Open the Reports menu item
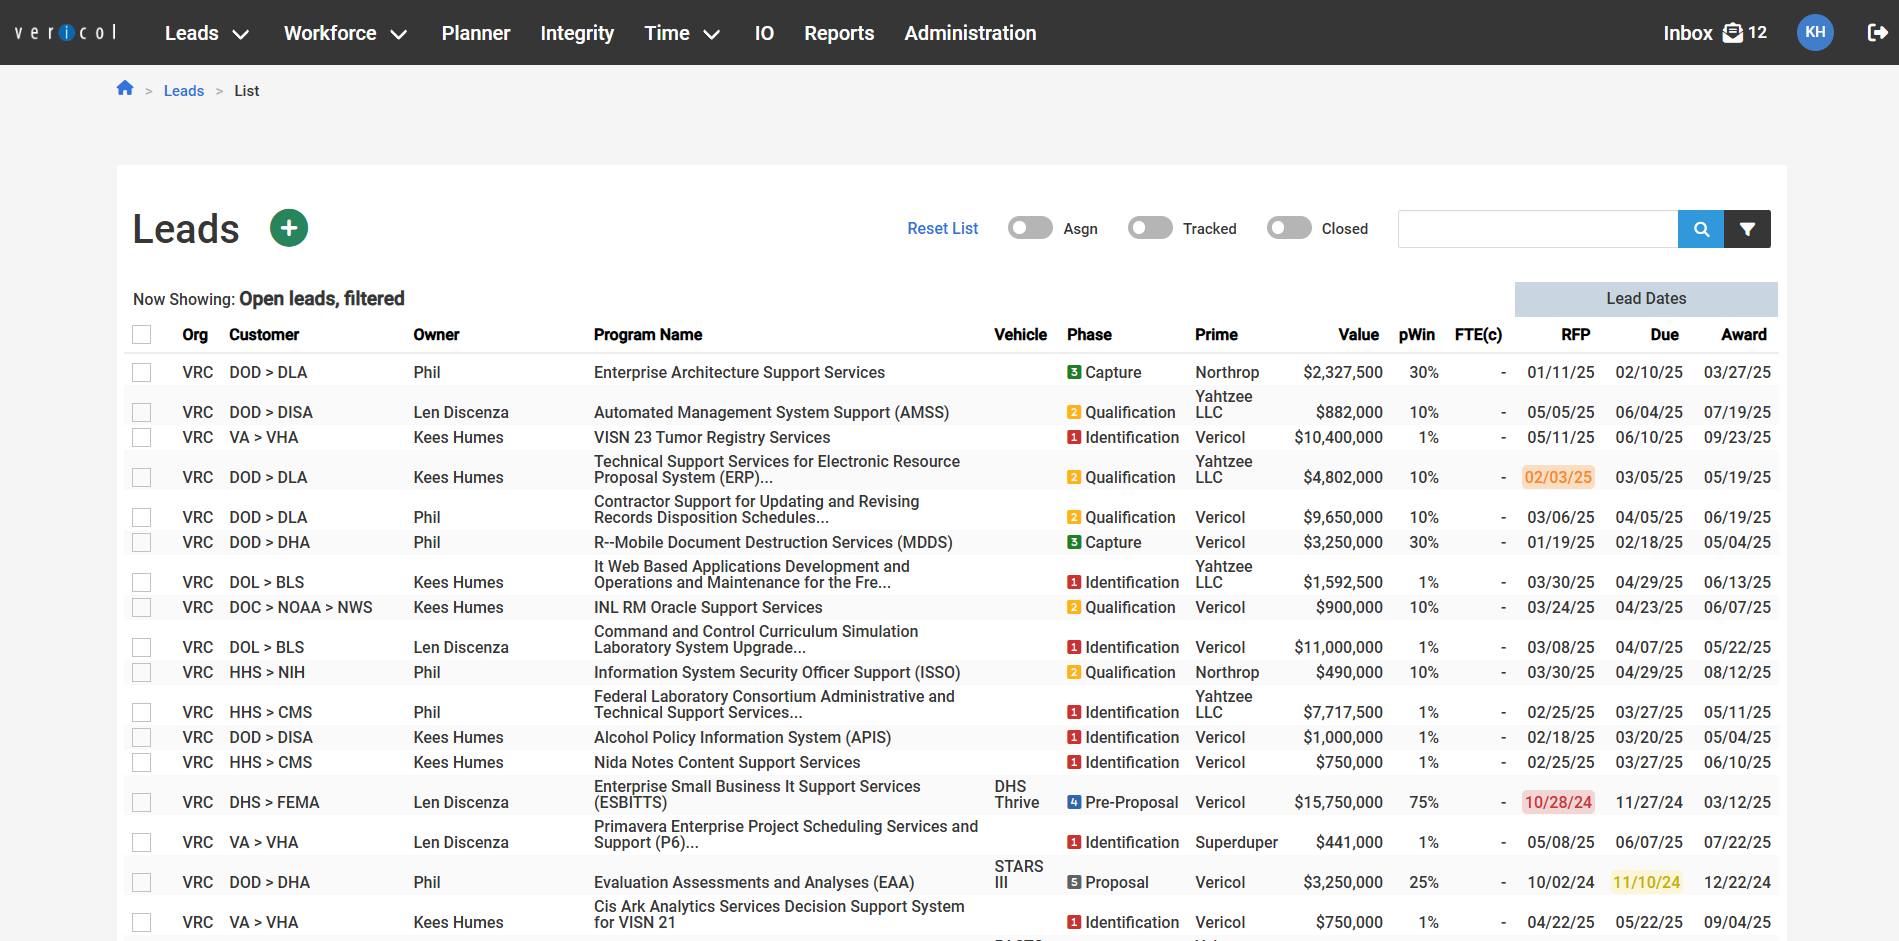The width and height of the screenshot is (1899, 941). click(x=838, y=33)
